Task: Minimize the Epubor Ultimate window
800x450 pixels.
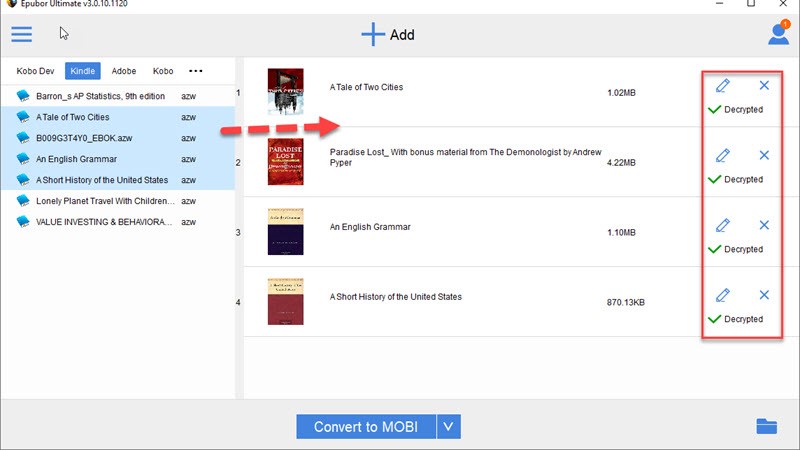Action: click(719, 4)
